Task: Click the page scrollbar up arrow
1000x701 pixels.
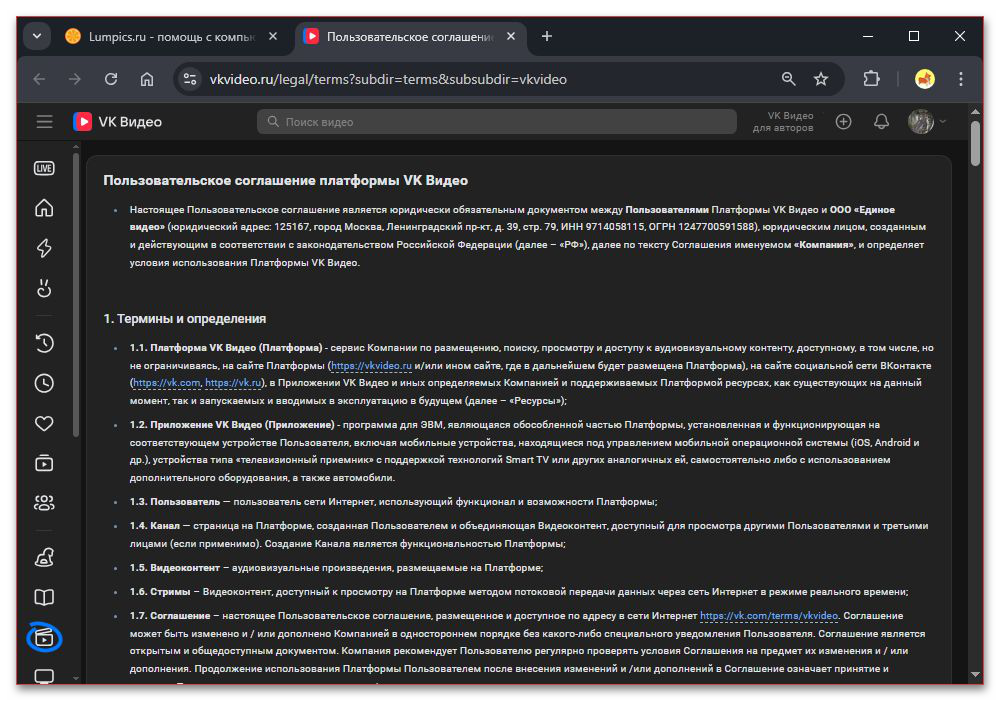Action: (975, 112)
